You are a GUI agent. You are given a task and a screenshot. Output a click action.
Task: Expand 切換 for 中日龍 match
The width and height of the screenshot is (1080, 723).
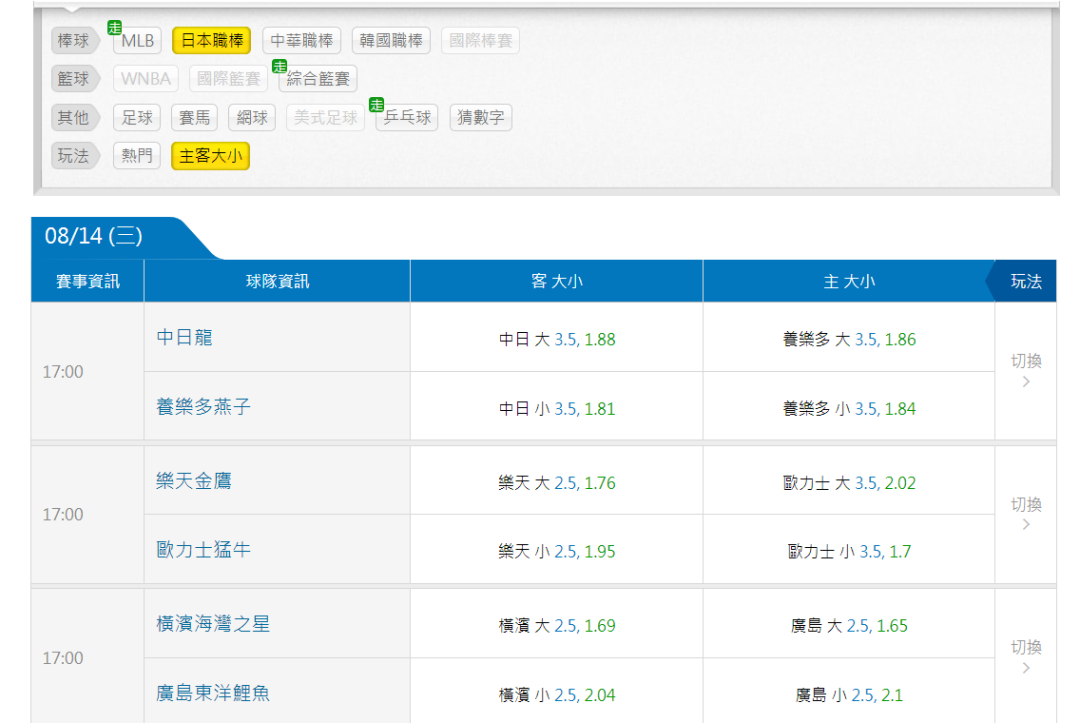click(x=1025, y=371)
